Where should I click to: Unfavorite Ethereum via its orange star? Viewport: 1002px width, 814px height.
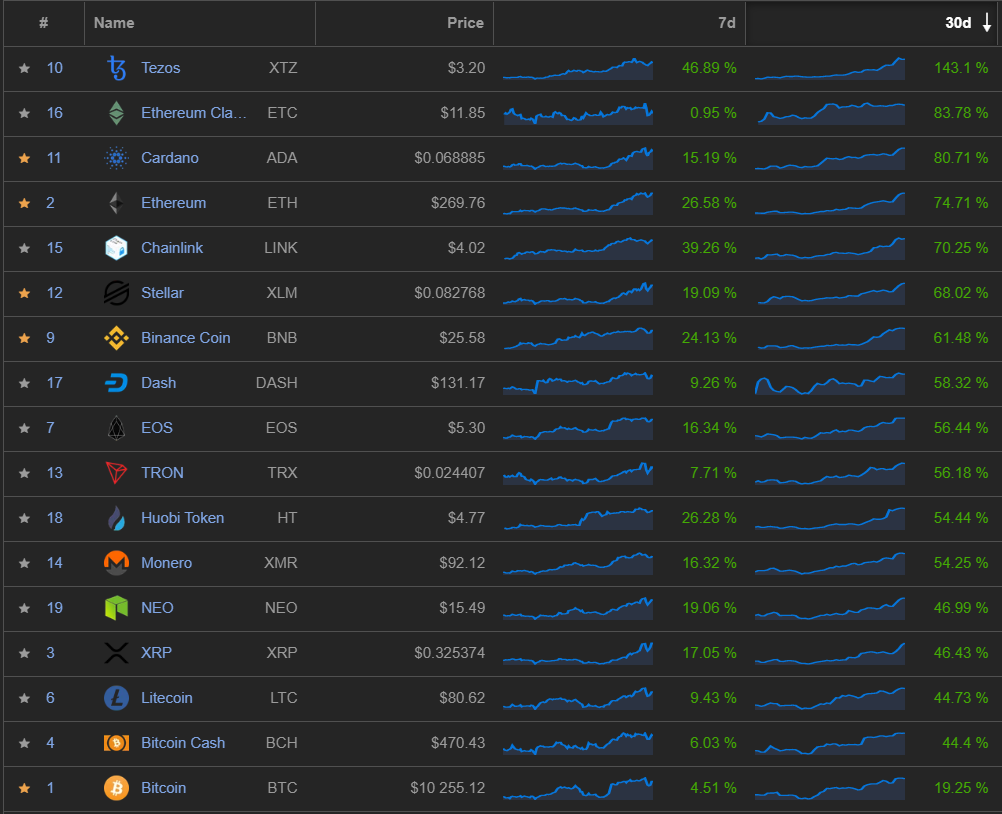pos(24,203)
